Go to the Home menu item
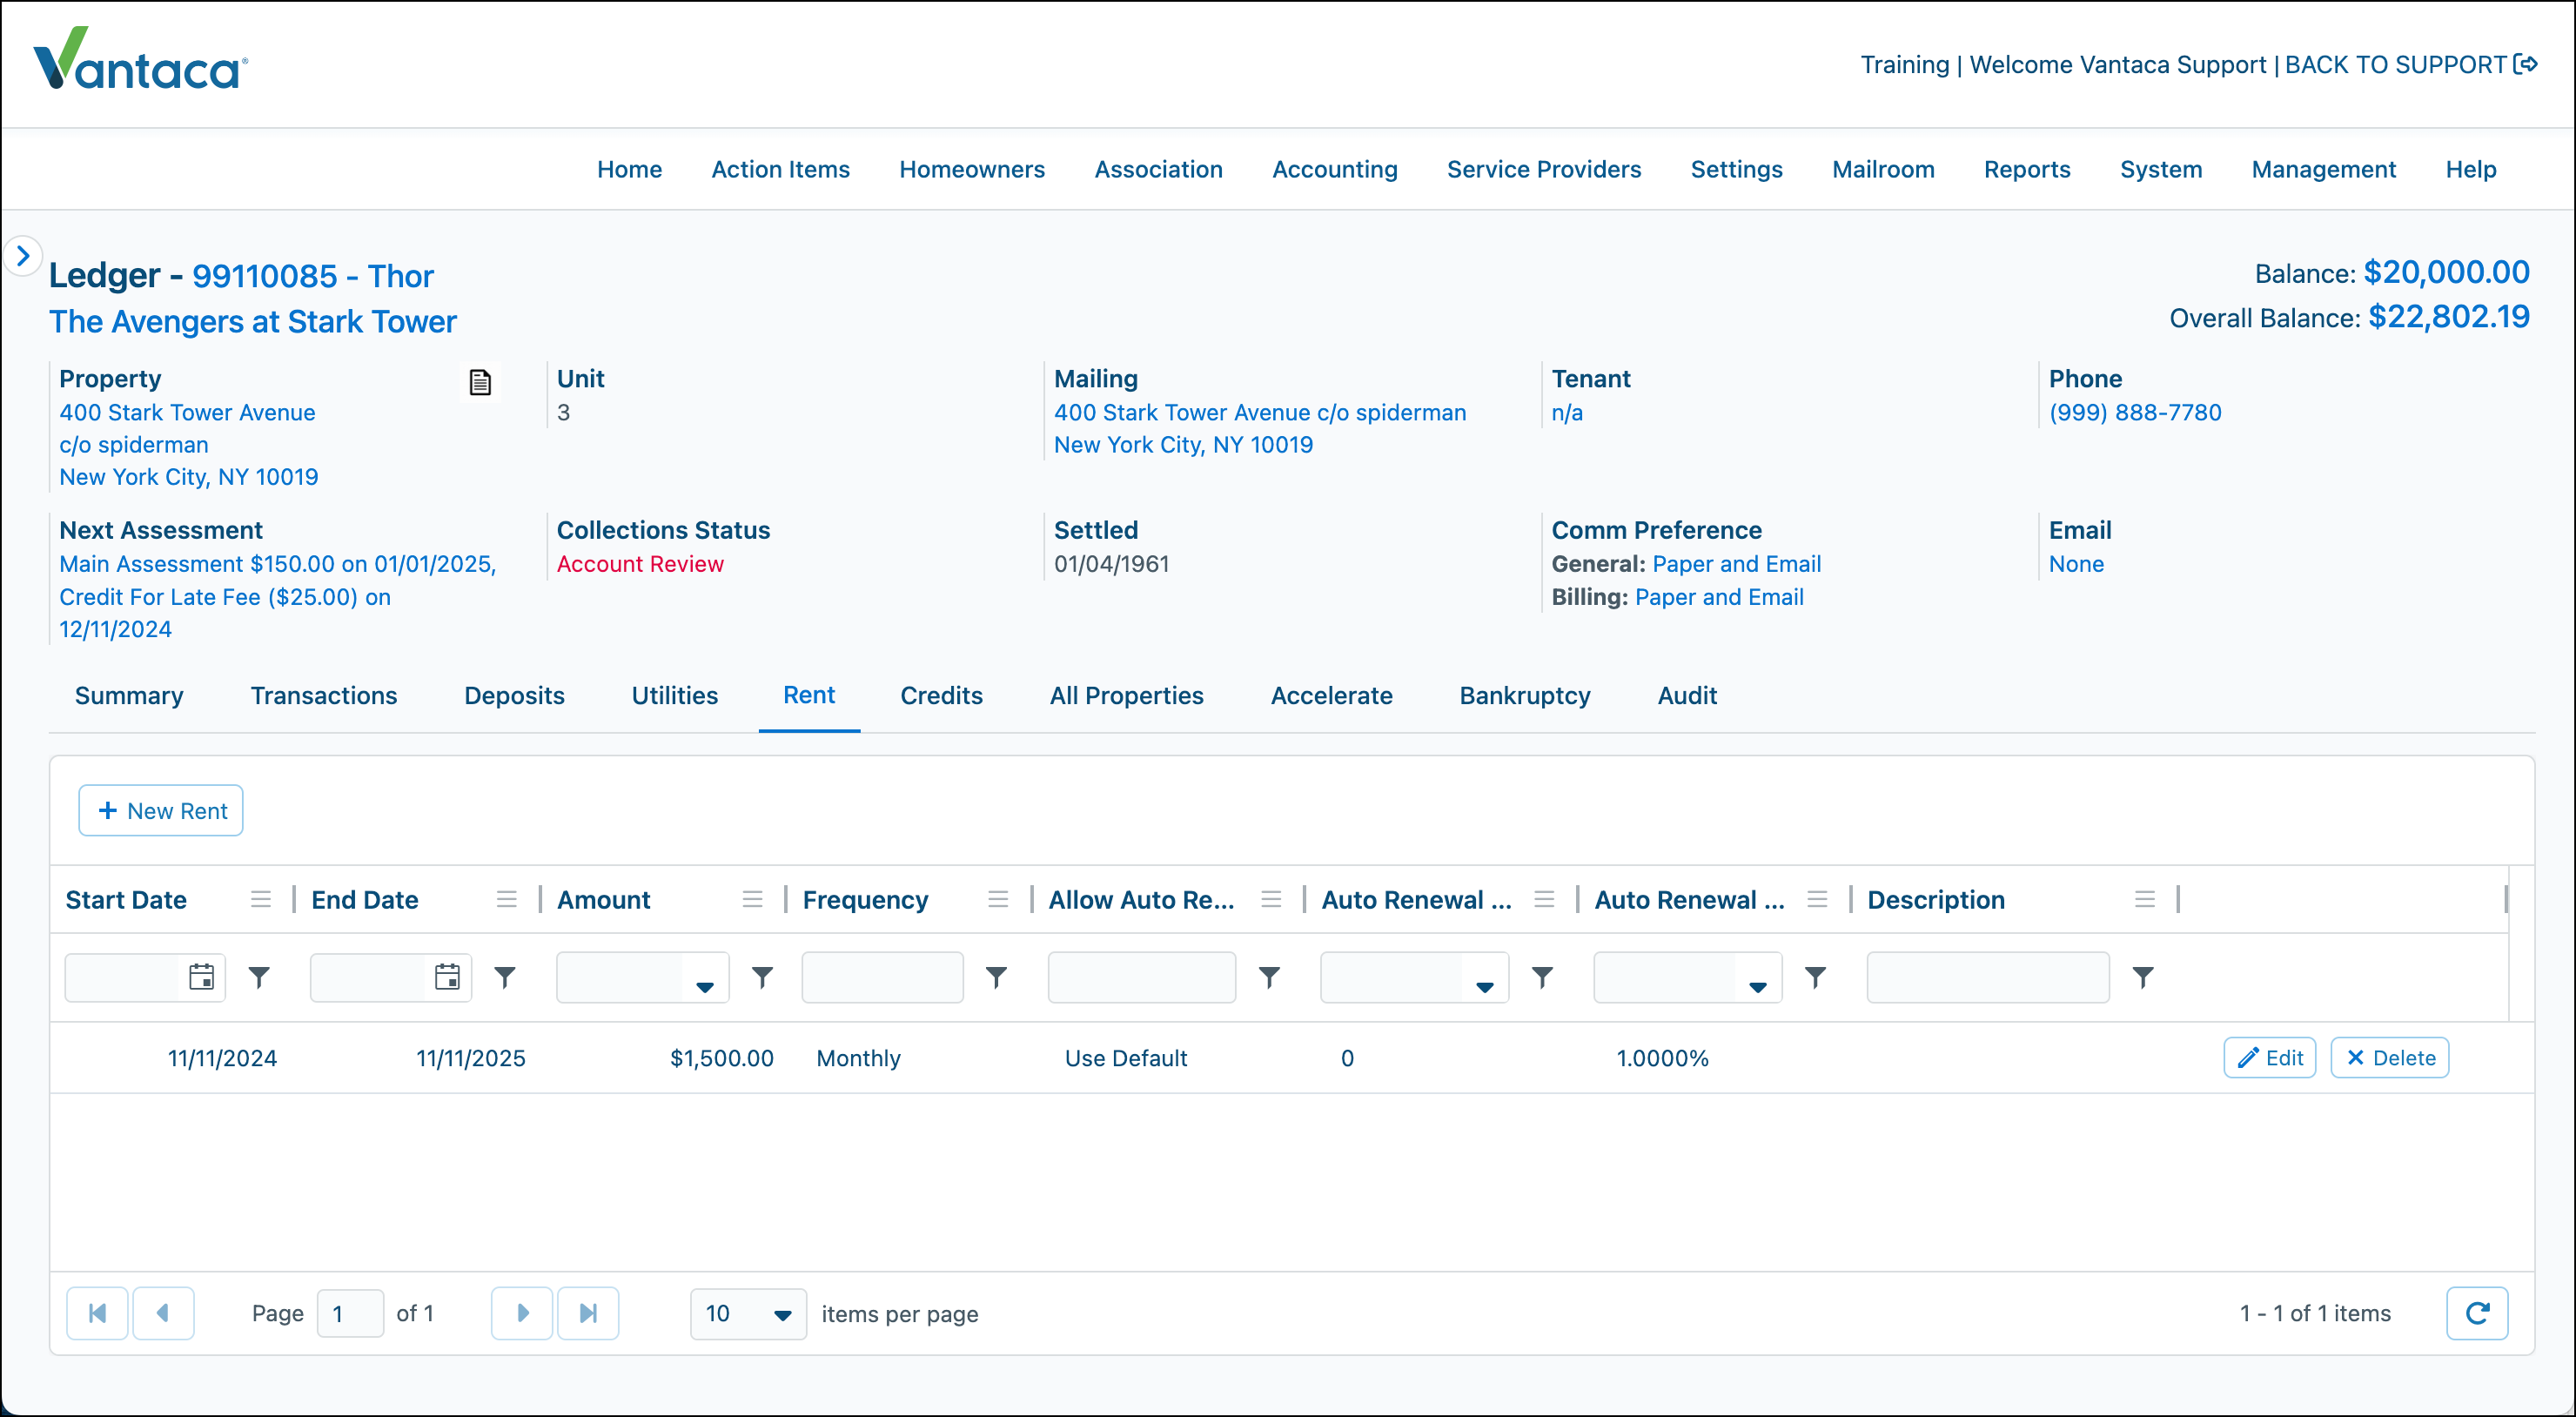 (x=630, y=169)
